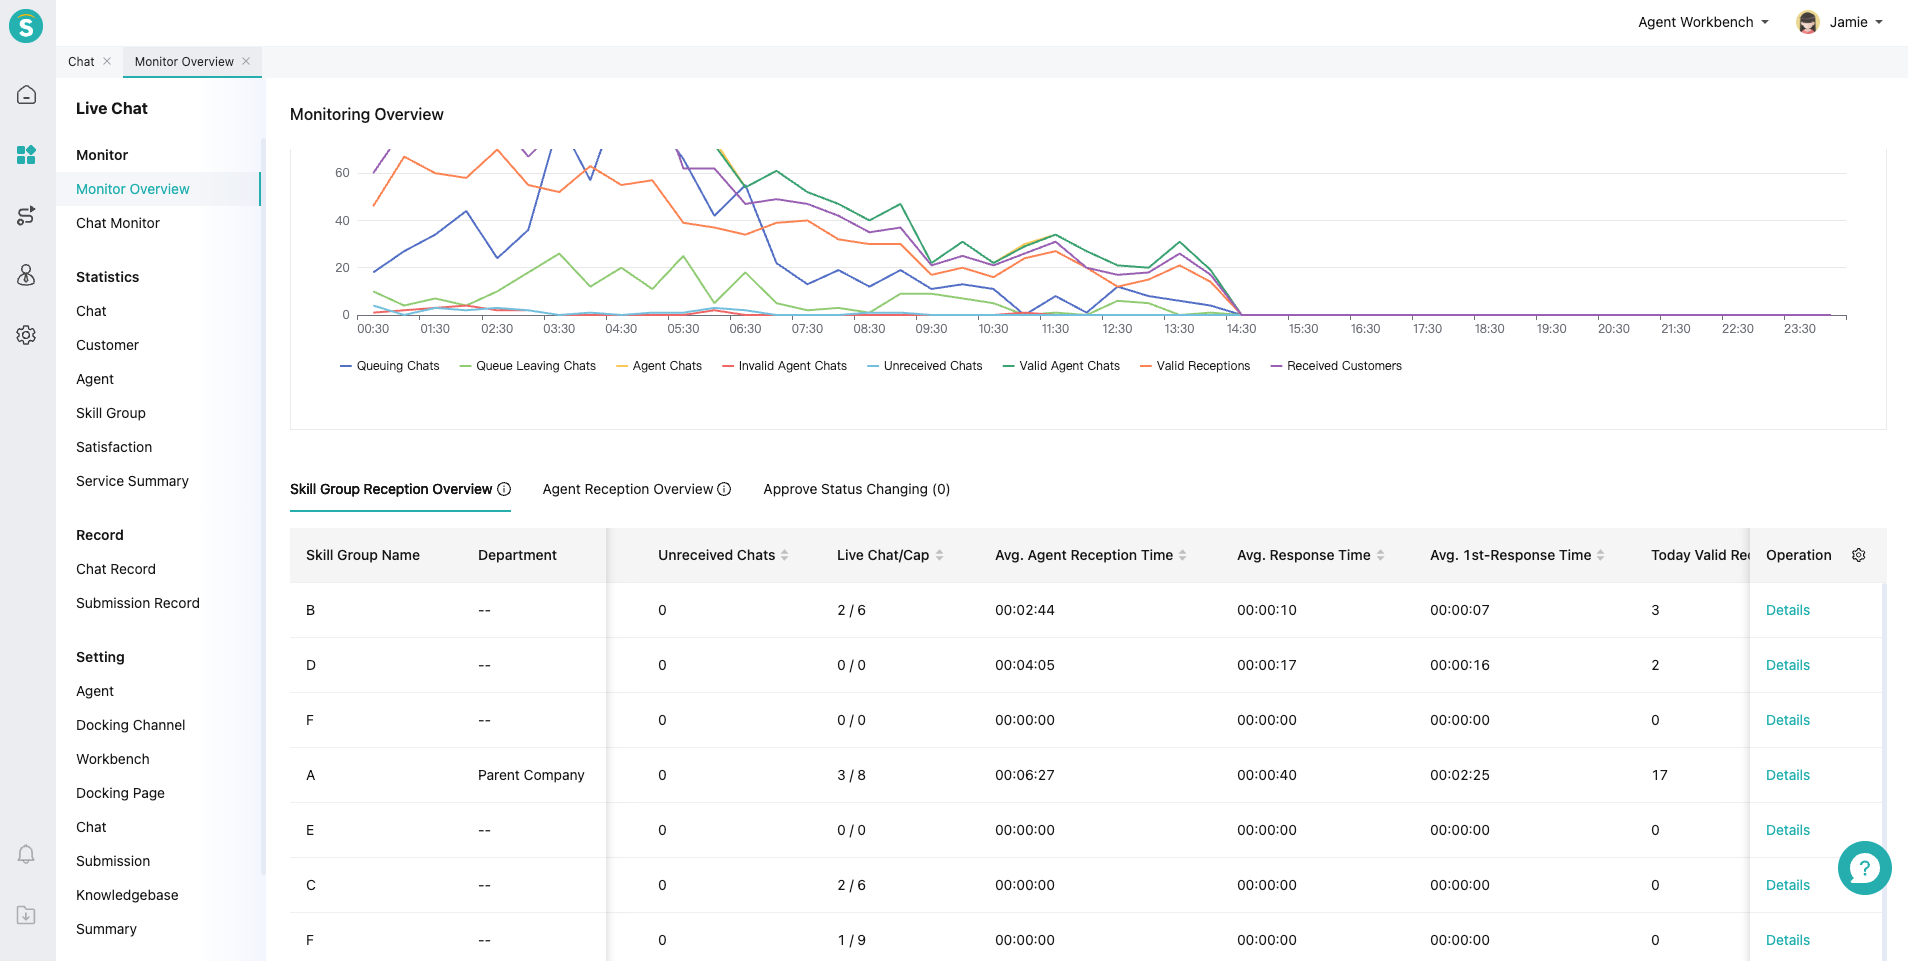Sort by Avg. Response Time column
This screenshot has width=1908, height=966.
click(1381, 555)
